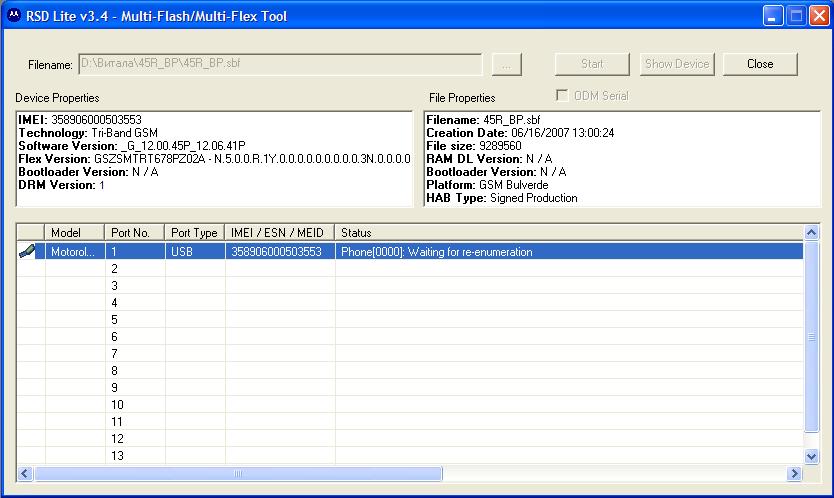Viewport: 834px width, 498px height.
Task: Click the IMEI / ESN / MEID column header
Action: pos(280,233)
